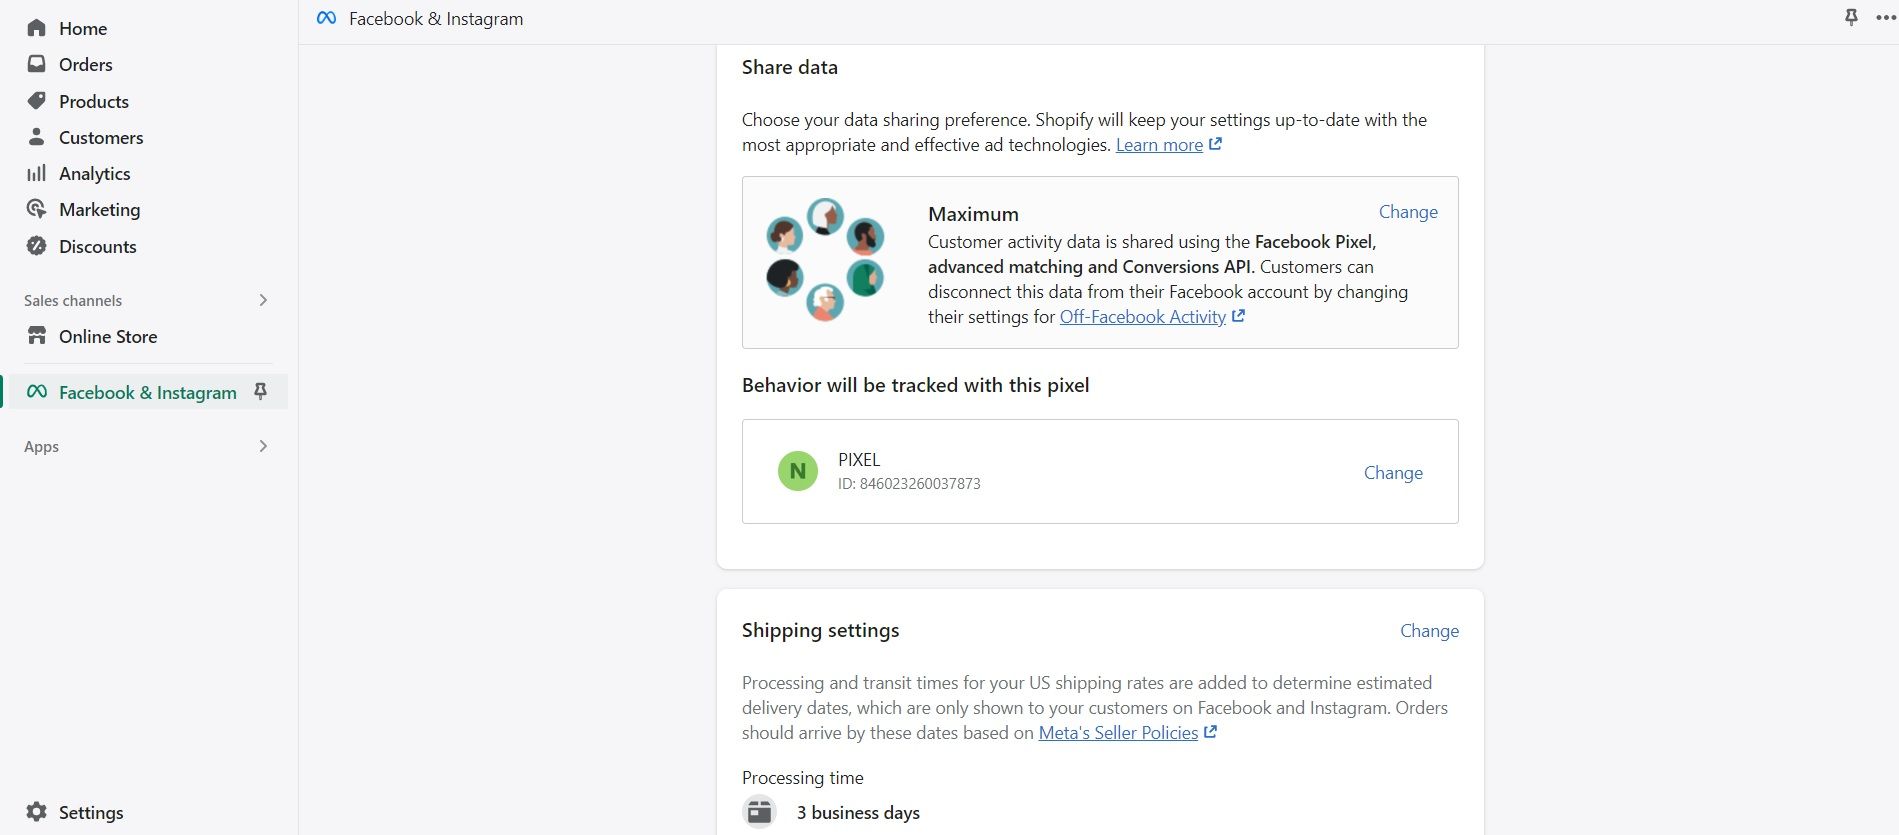Toggle the pin icon in top bar
Screen dimensions: 1899x835
[1851, 18]
